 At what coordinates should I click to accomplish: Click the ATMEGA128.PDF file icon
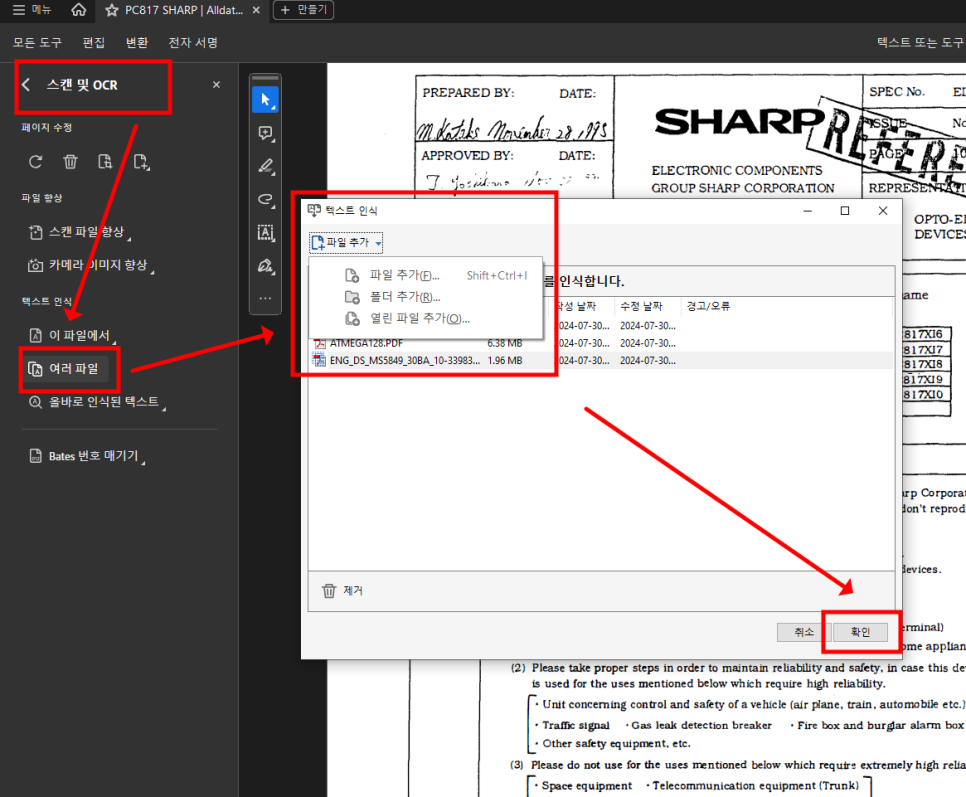tap(319, 343)
